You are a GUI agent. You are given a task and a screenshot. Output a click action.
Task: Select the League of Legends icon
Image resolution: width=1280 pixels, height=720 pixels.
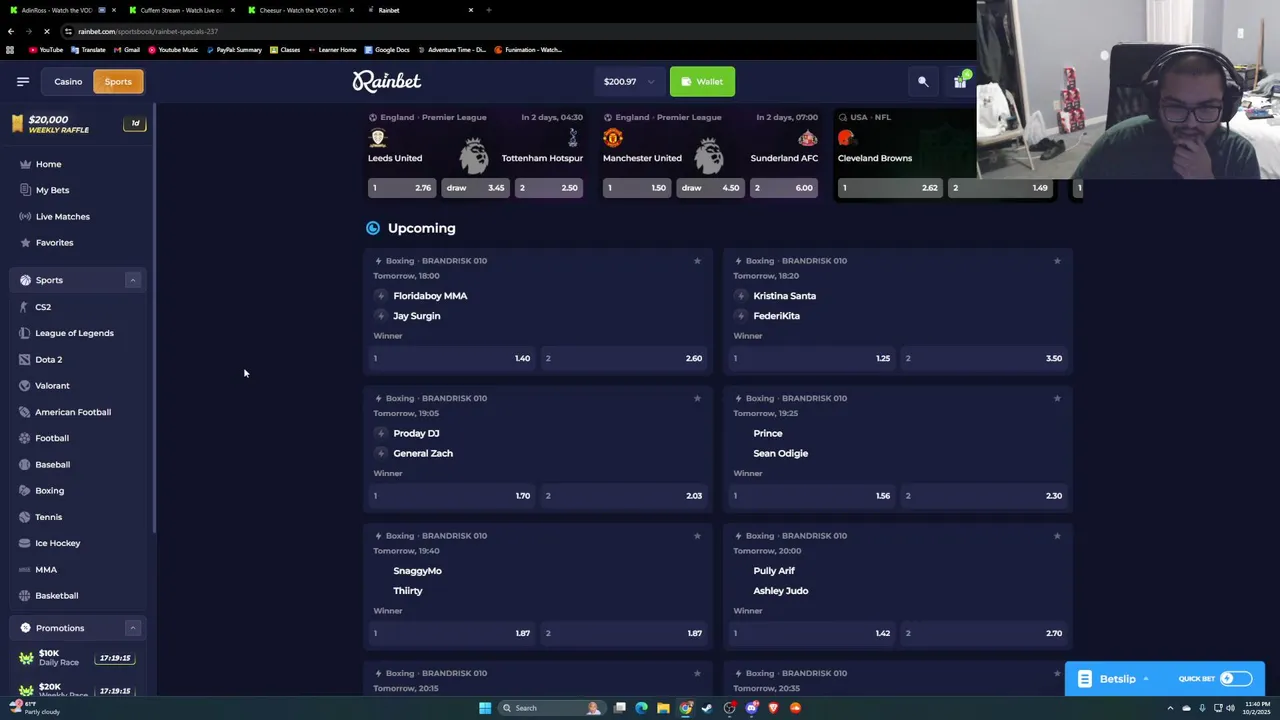coord(25,333)
